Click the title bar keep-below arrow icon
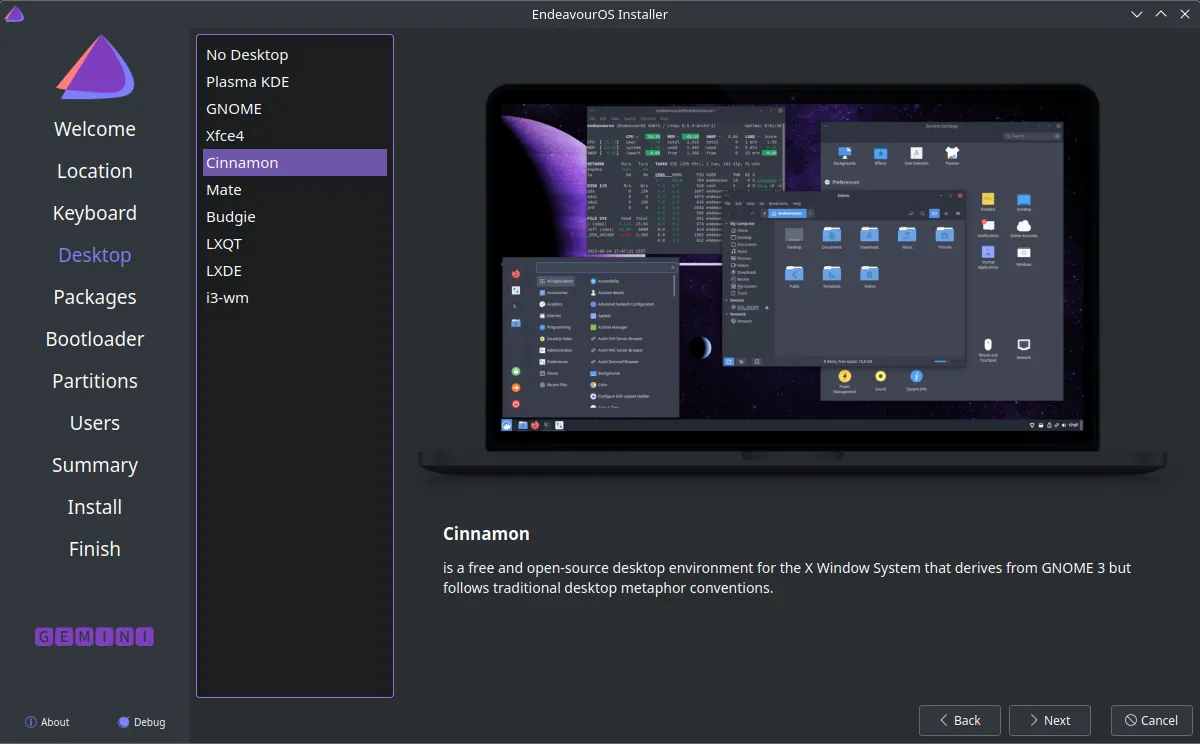The width and height of the screenshot is (1200, 744). pos(1137,14)
